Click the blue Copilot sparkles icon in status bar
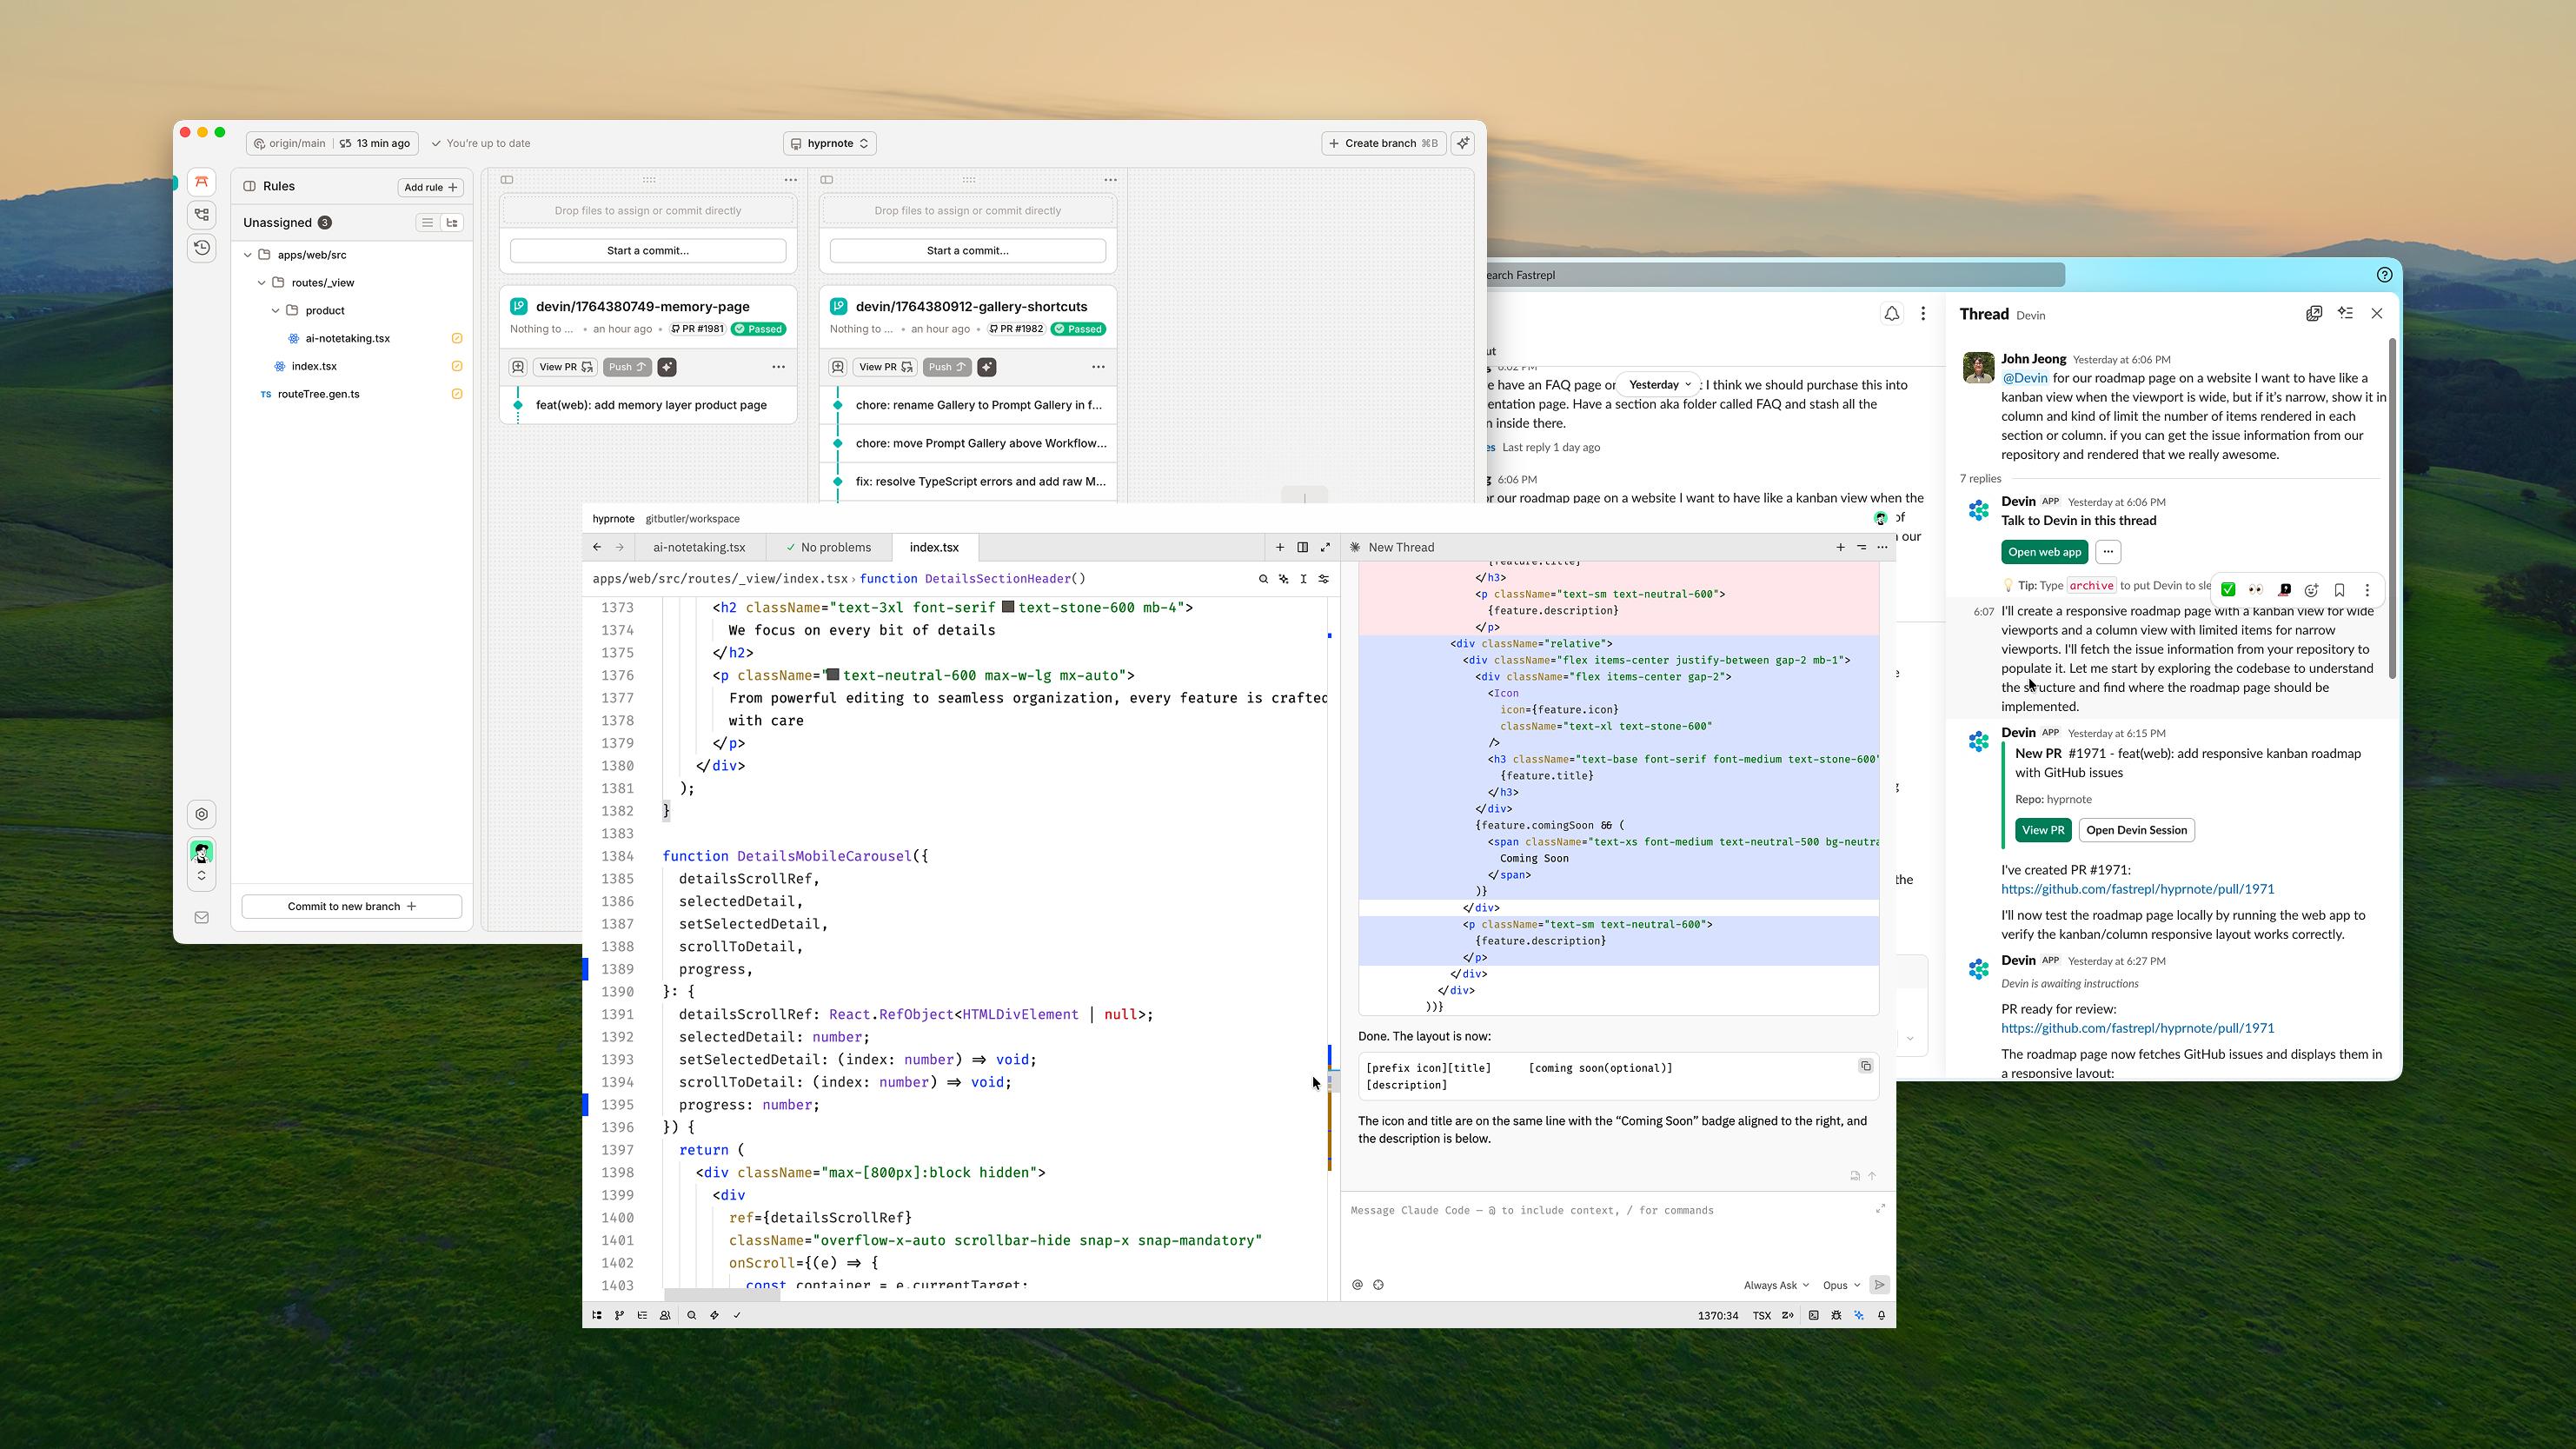 [1860, 1316]
